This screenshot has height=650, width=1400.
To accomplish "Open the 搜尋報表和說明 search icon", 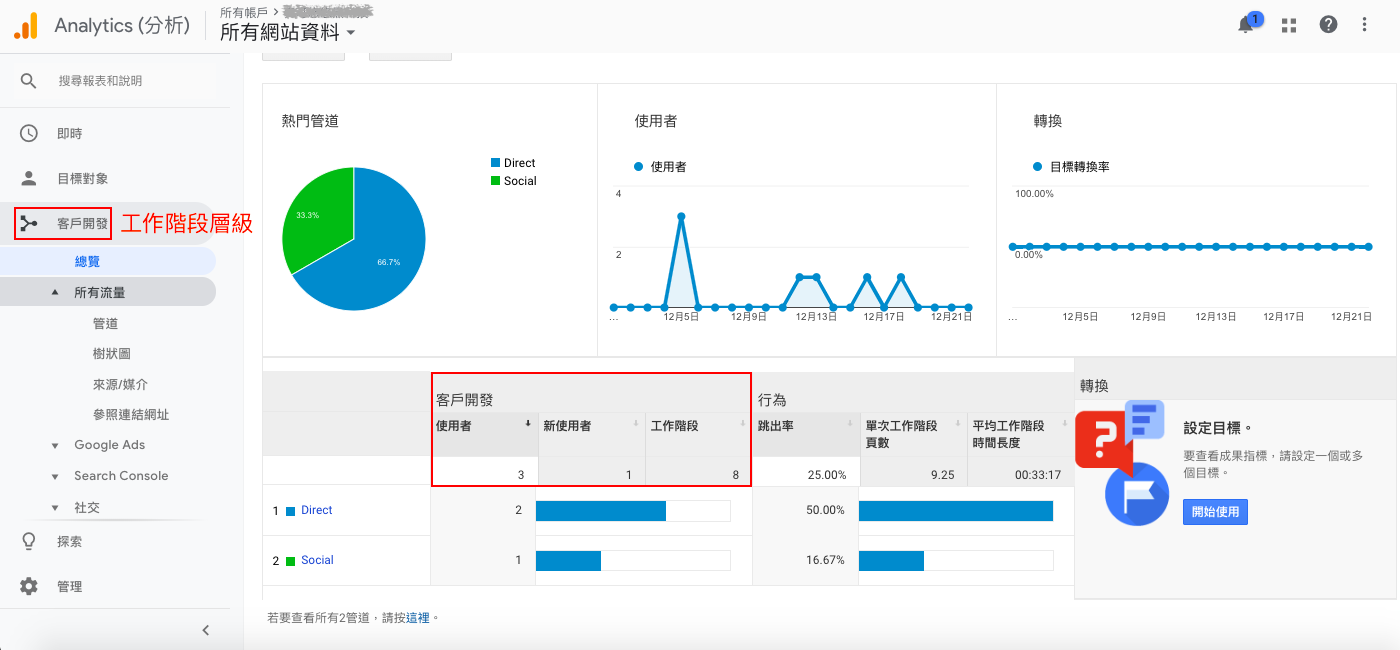I will 28,82.
